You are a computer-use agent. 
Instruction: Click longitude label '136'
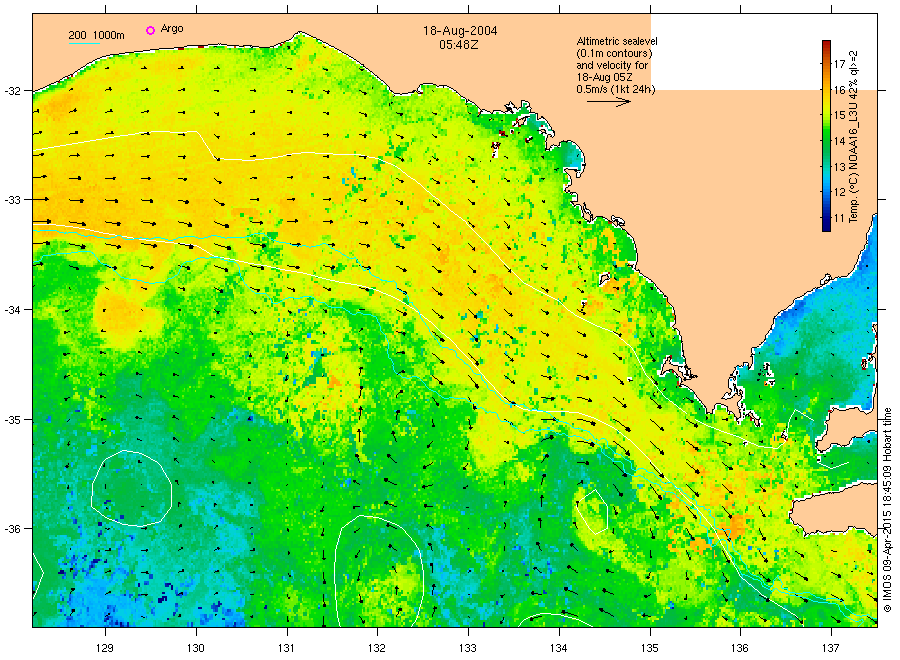[x=740, y=648]
